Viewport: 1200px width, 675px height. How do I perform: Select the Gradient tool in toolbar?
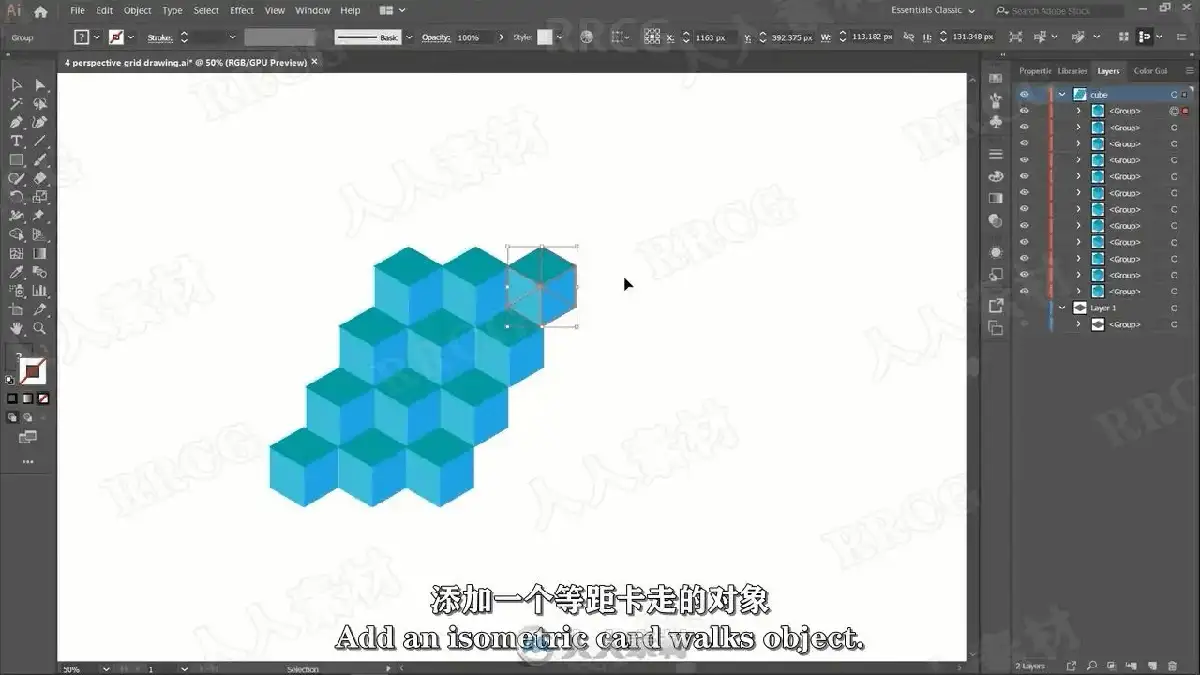coord(40,253)
